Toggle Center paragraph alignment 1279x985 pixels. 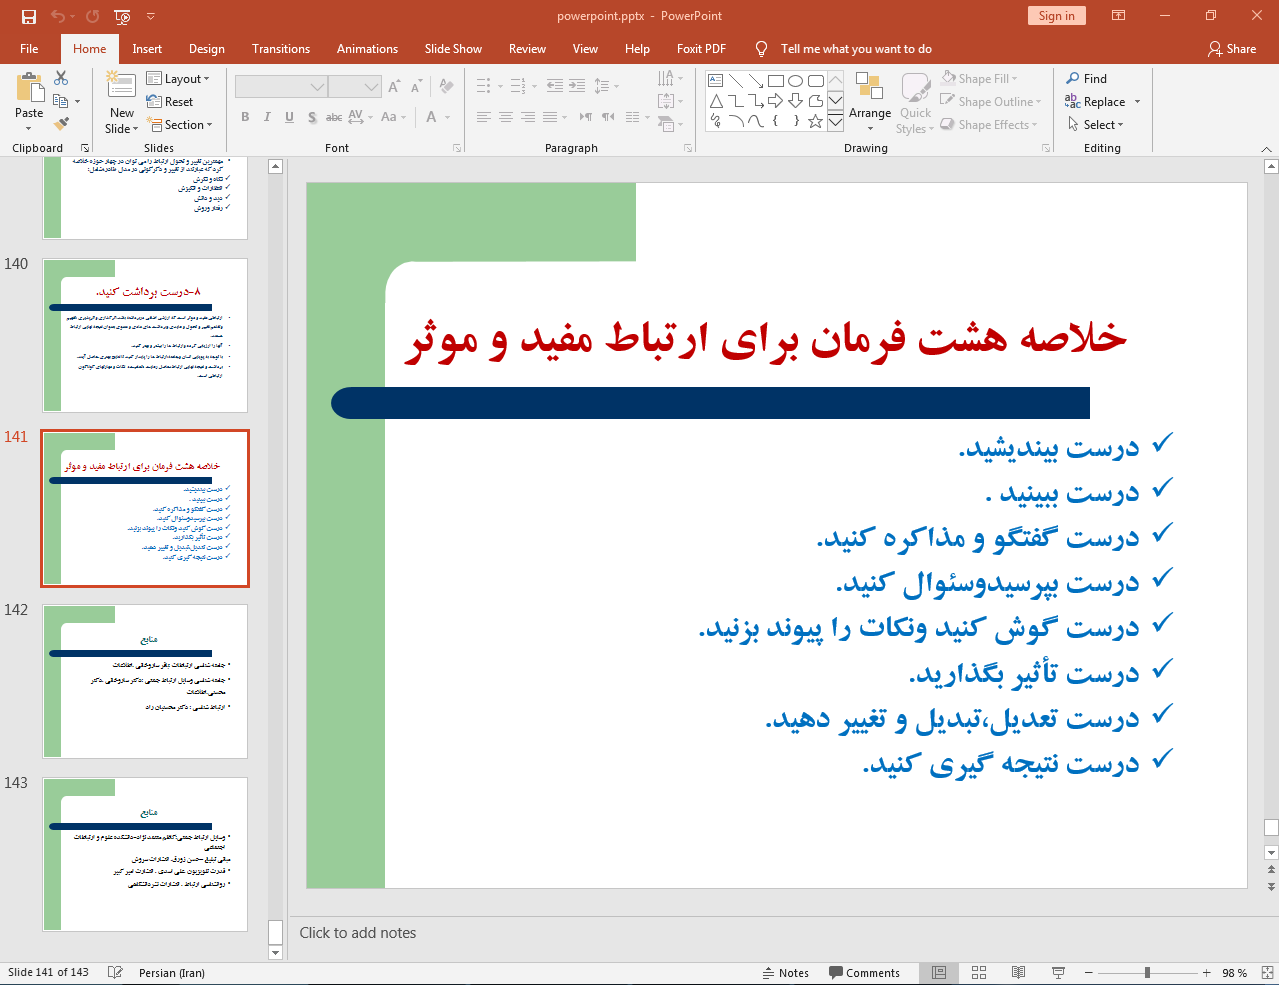pos(505,117)
